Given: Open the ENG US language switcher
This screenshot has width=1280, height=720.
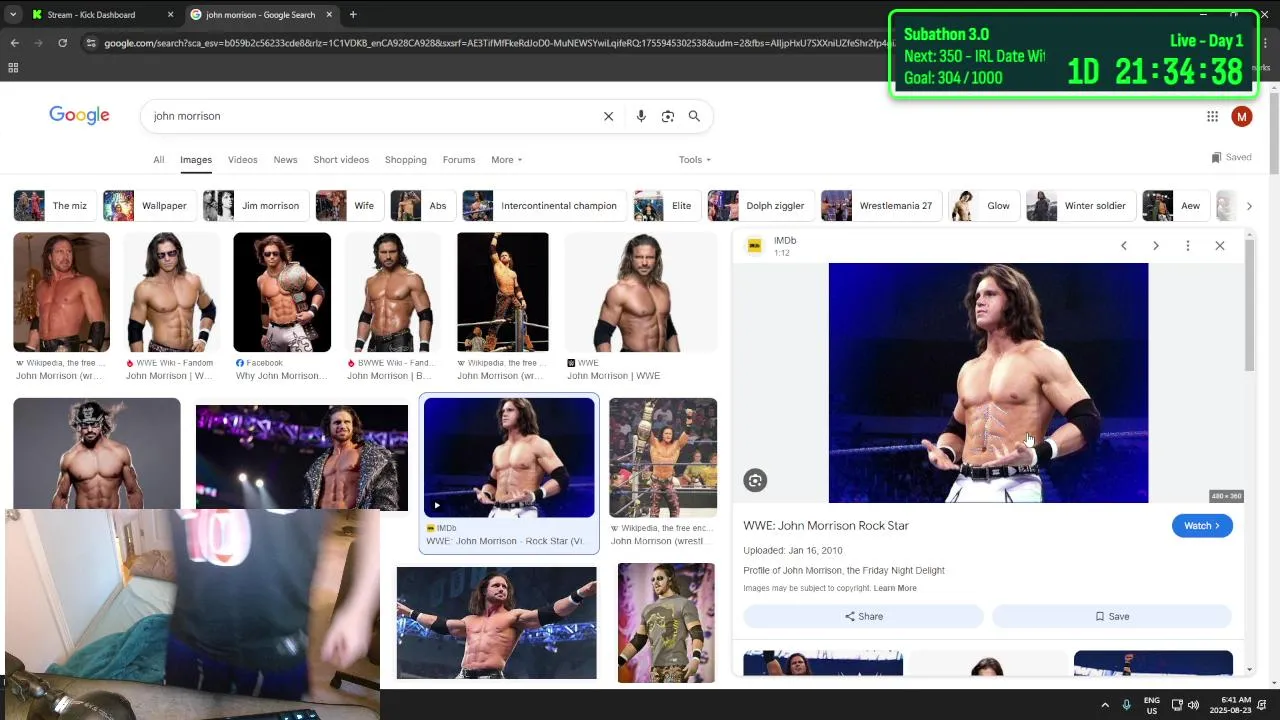Looking at the screenshot, I should click(x=1152, y=705).
